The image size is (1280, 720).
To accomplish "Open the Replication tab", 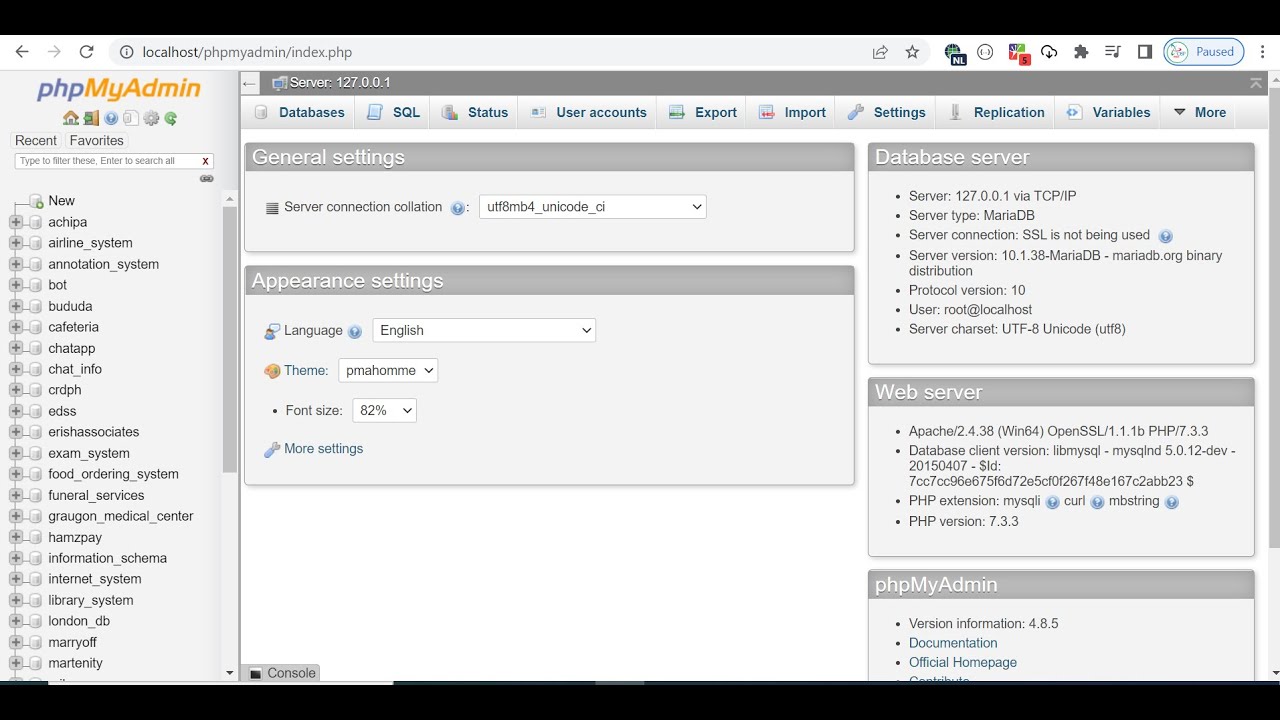I will click(996, 112).
